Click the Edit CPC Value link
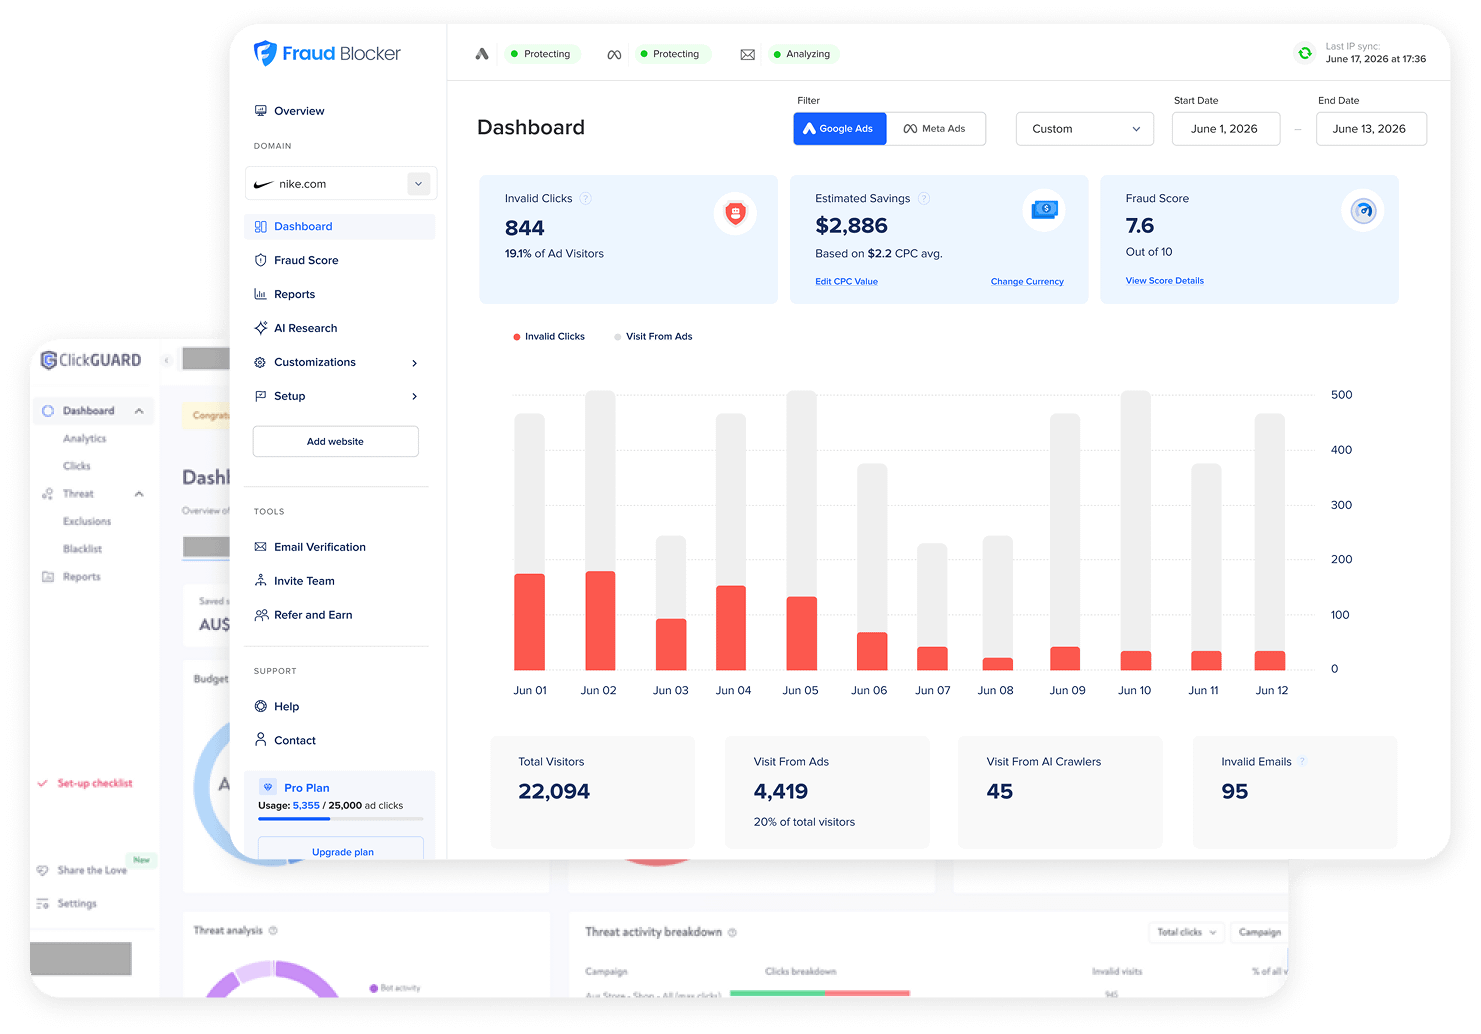The width and height of the screenshot is (1481, 1034). (x=846, y=281)
